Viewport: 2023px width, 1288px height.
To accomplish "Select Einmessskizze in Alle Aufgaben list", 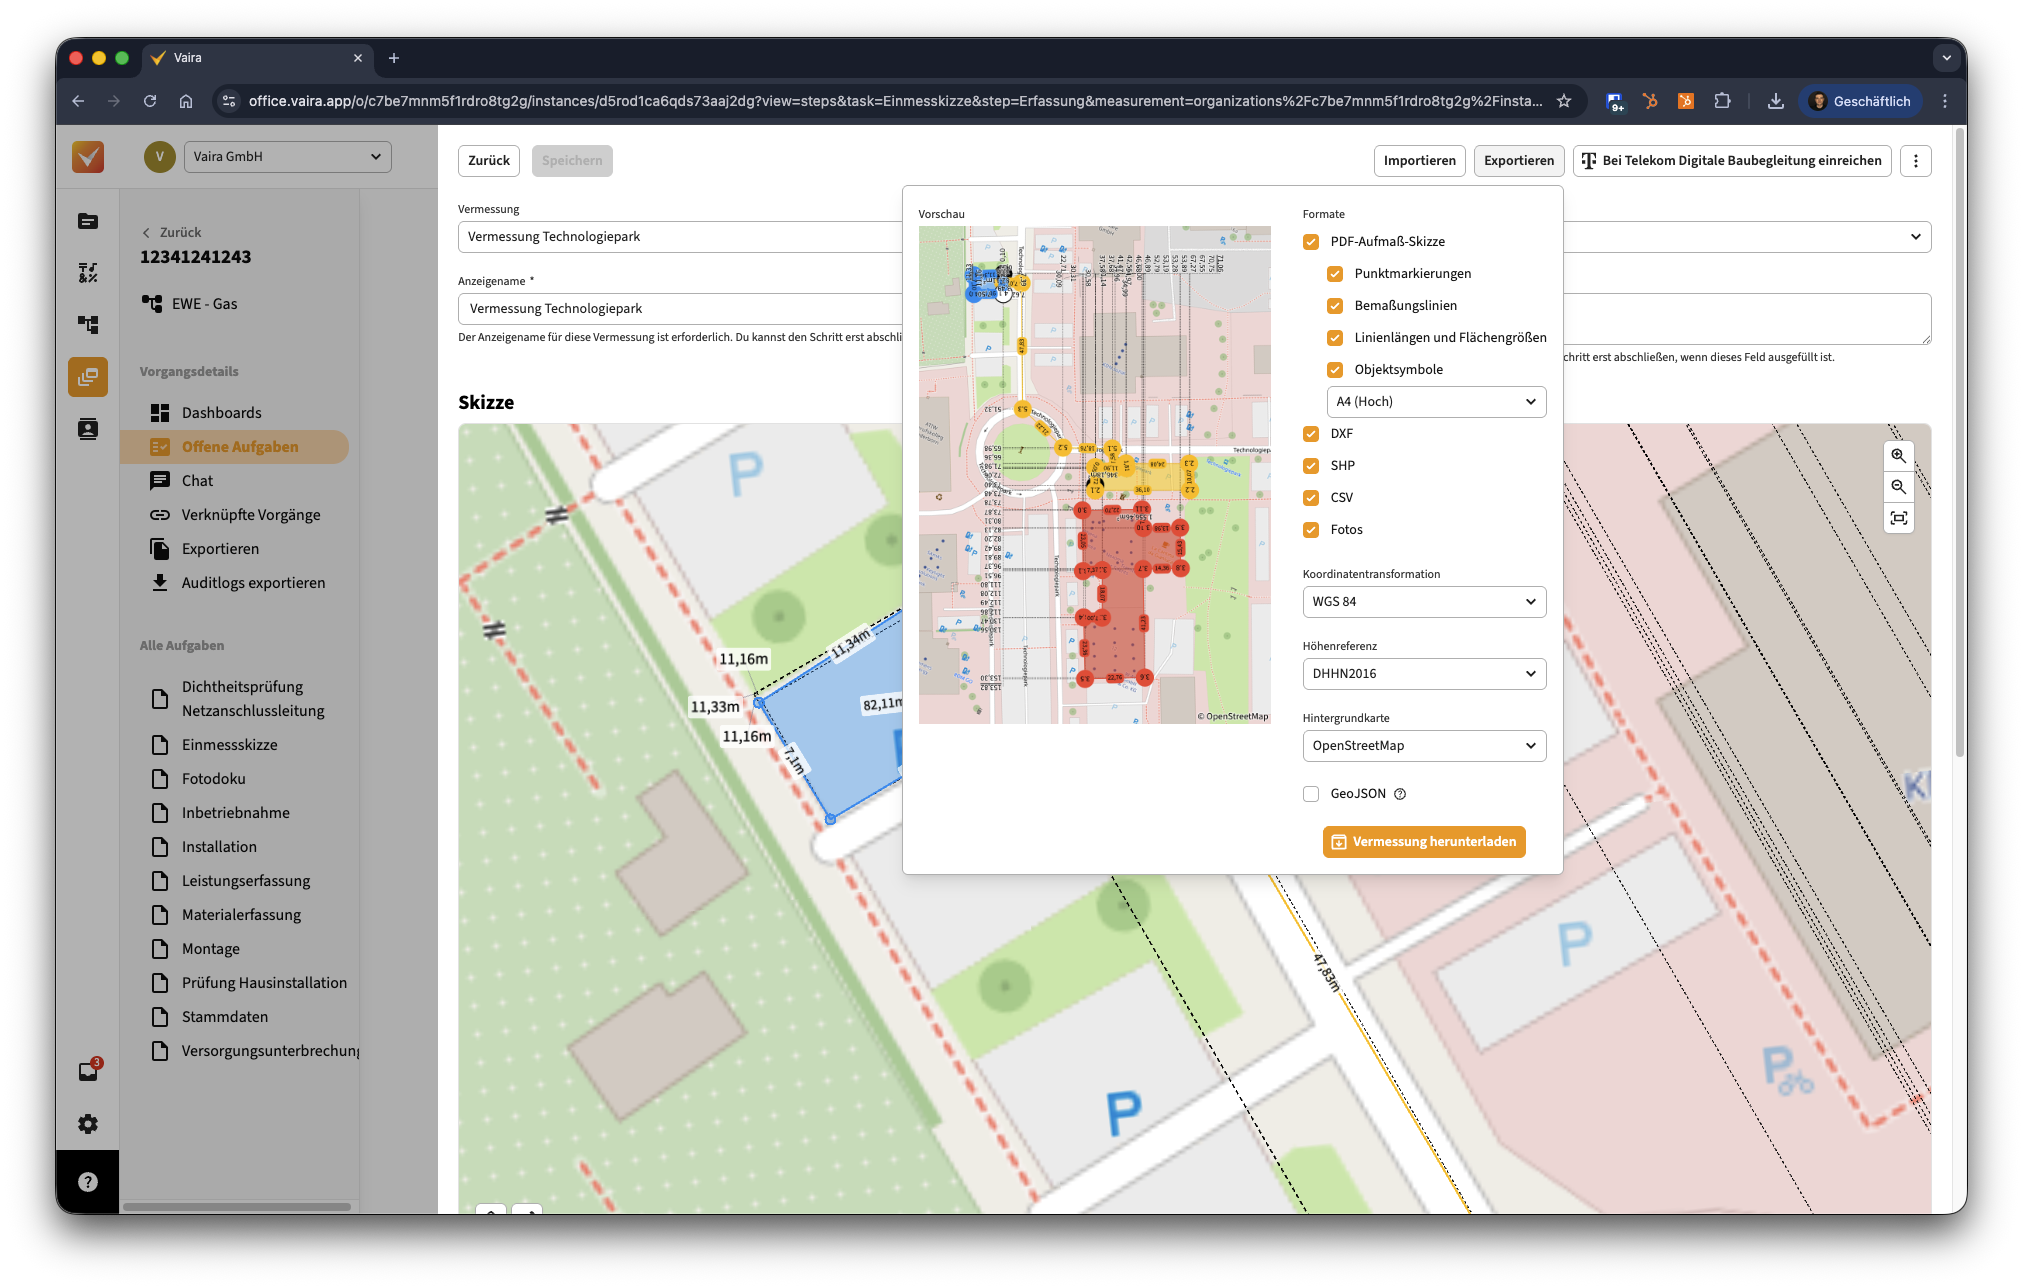I will (x=230, y=745).
